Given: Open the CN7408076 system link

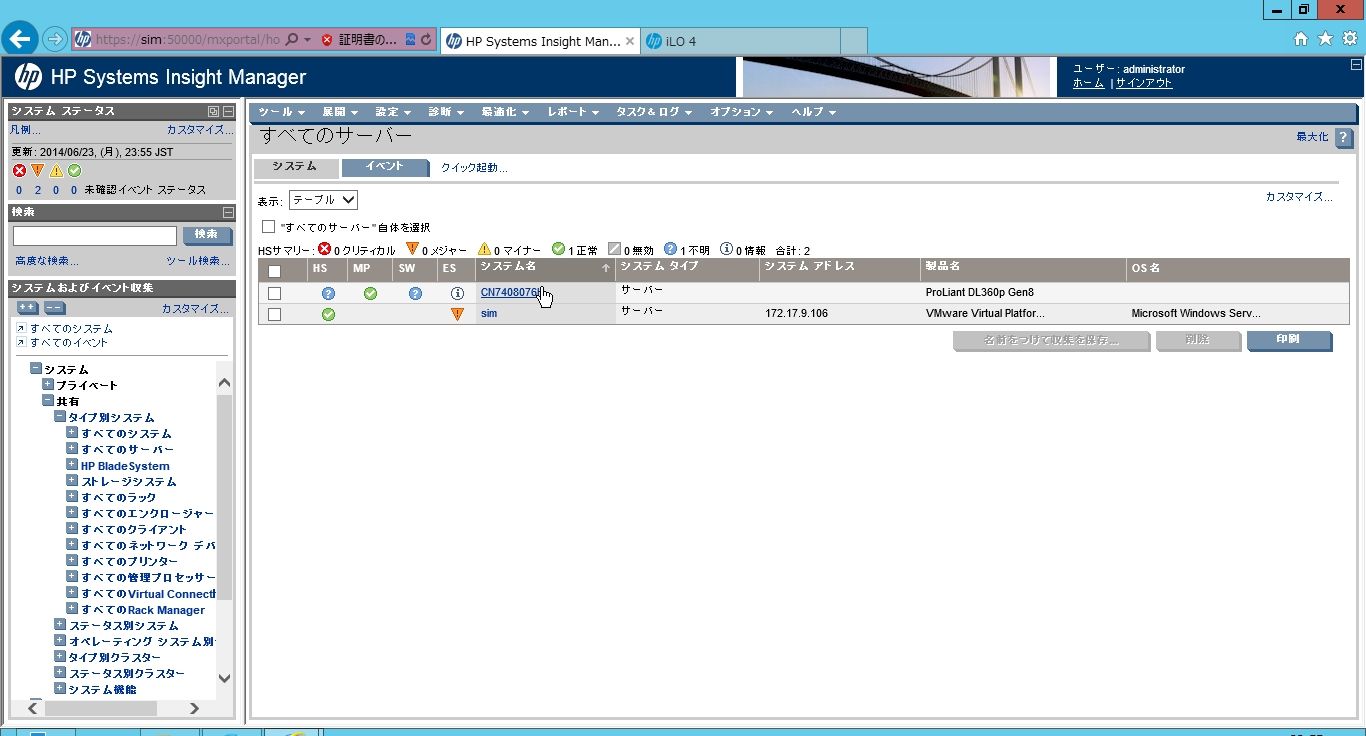Looking at the screenshot, I should [x=511, y=293].
